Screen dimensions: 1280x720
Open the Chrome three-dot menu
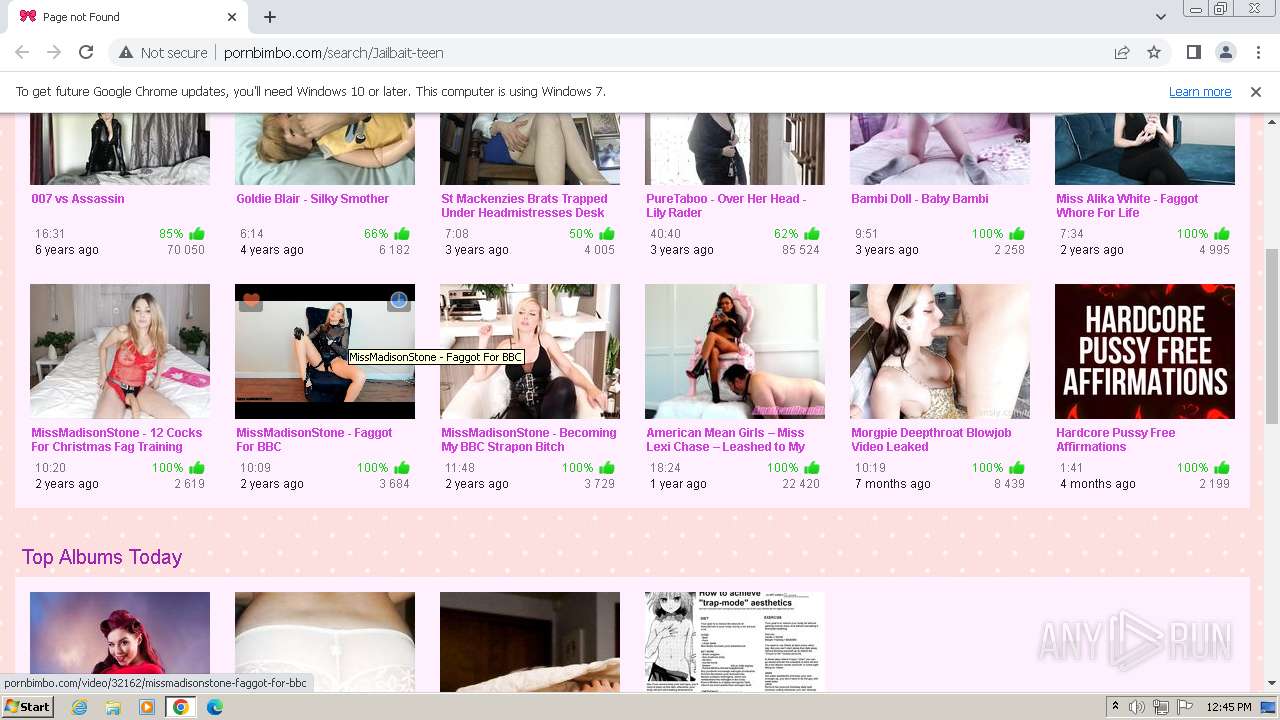pos(1257,53)
